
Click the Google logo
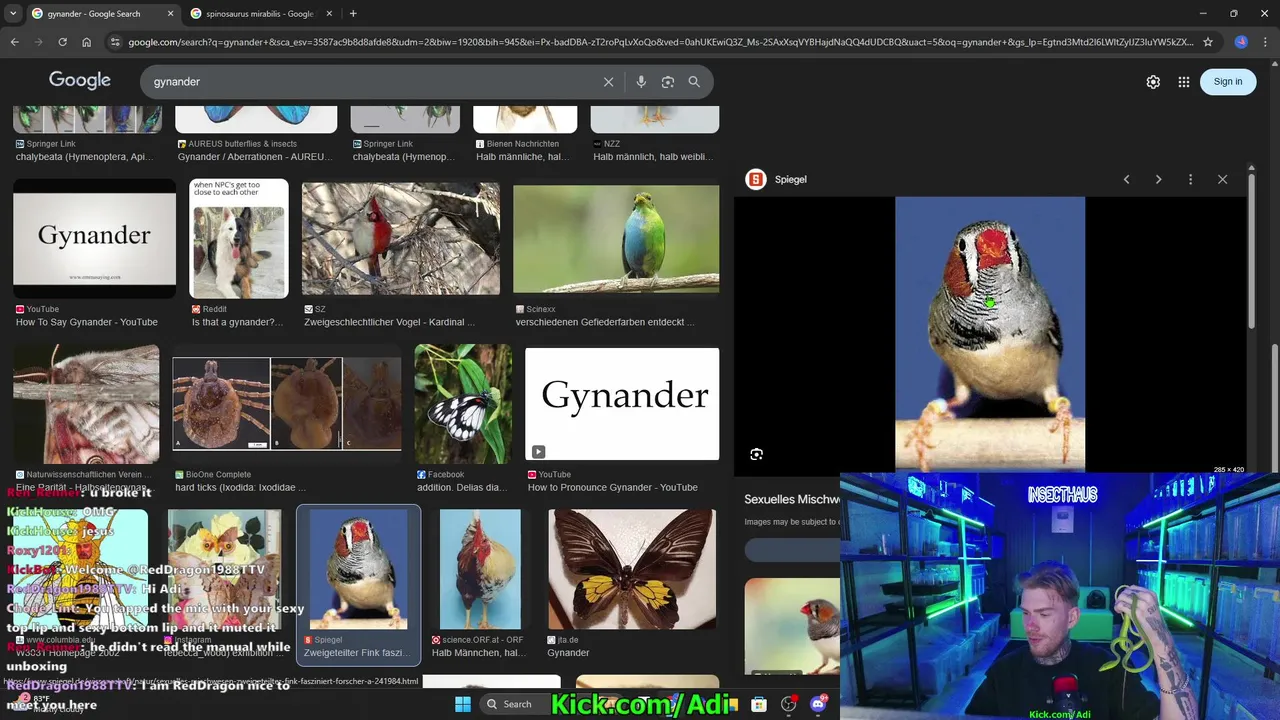[80, 81]
